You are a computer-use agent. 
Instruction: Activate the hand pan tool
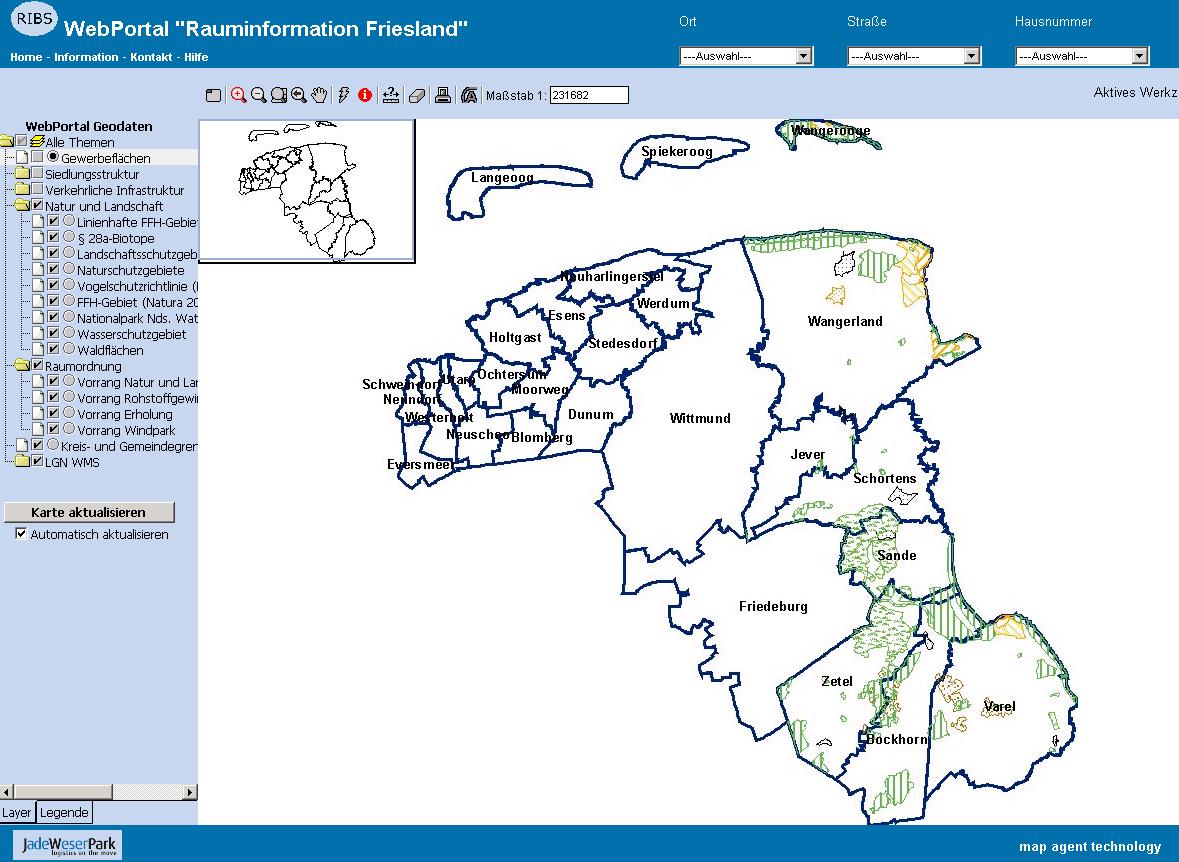coord(319,95)
